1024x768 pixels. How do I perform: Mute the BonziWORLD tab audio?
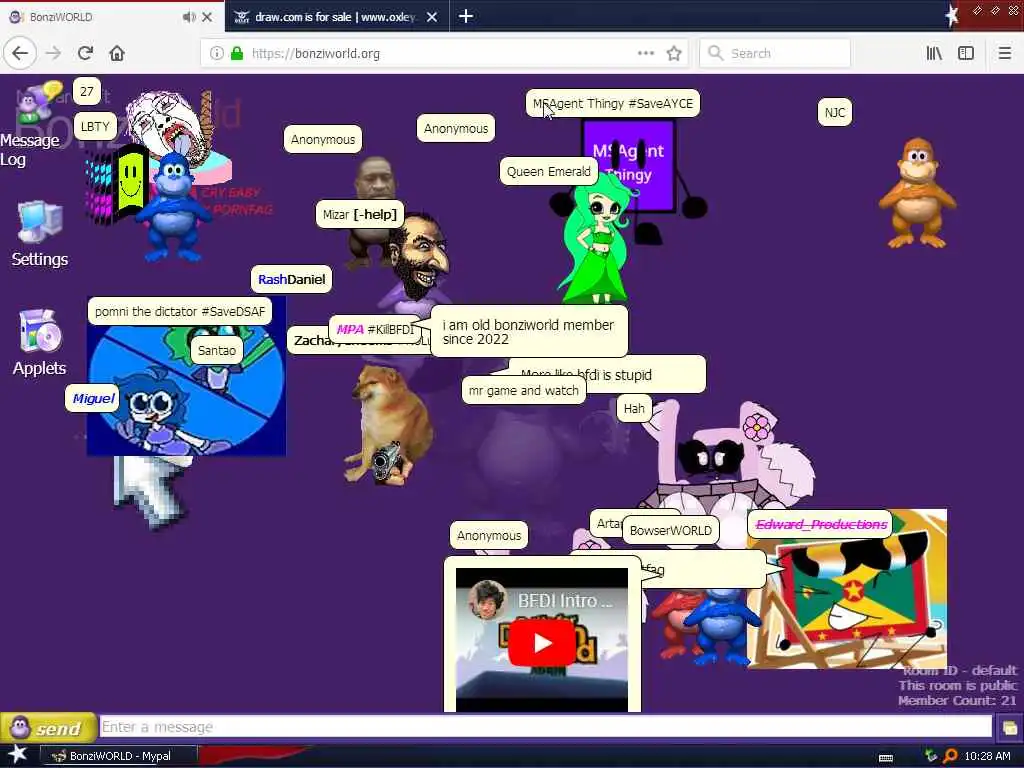tap(189, 17)
